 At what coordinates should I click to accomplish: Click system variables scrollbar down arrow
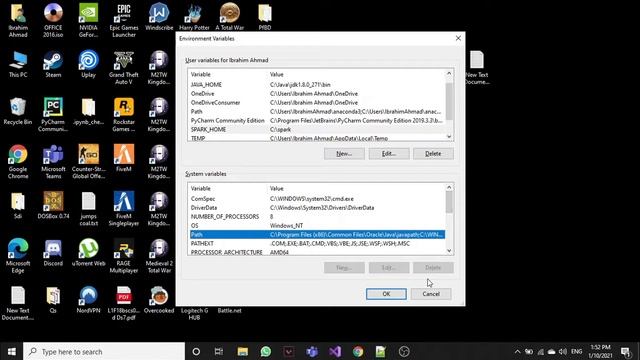click(x=449, y=251)
